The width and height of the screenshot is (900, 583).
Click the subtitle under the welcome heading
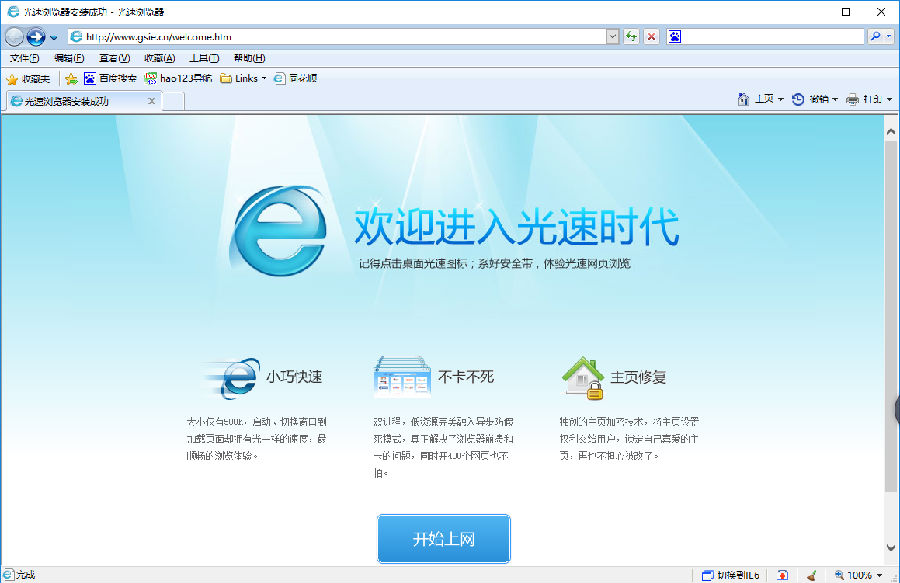click(495, 264)
